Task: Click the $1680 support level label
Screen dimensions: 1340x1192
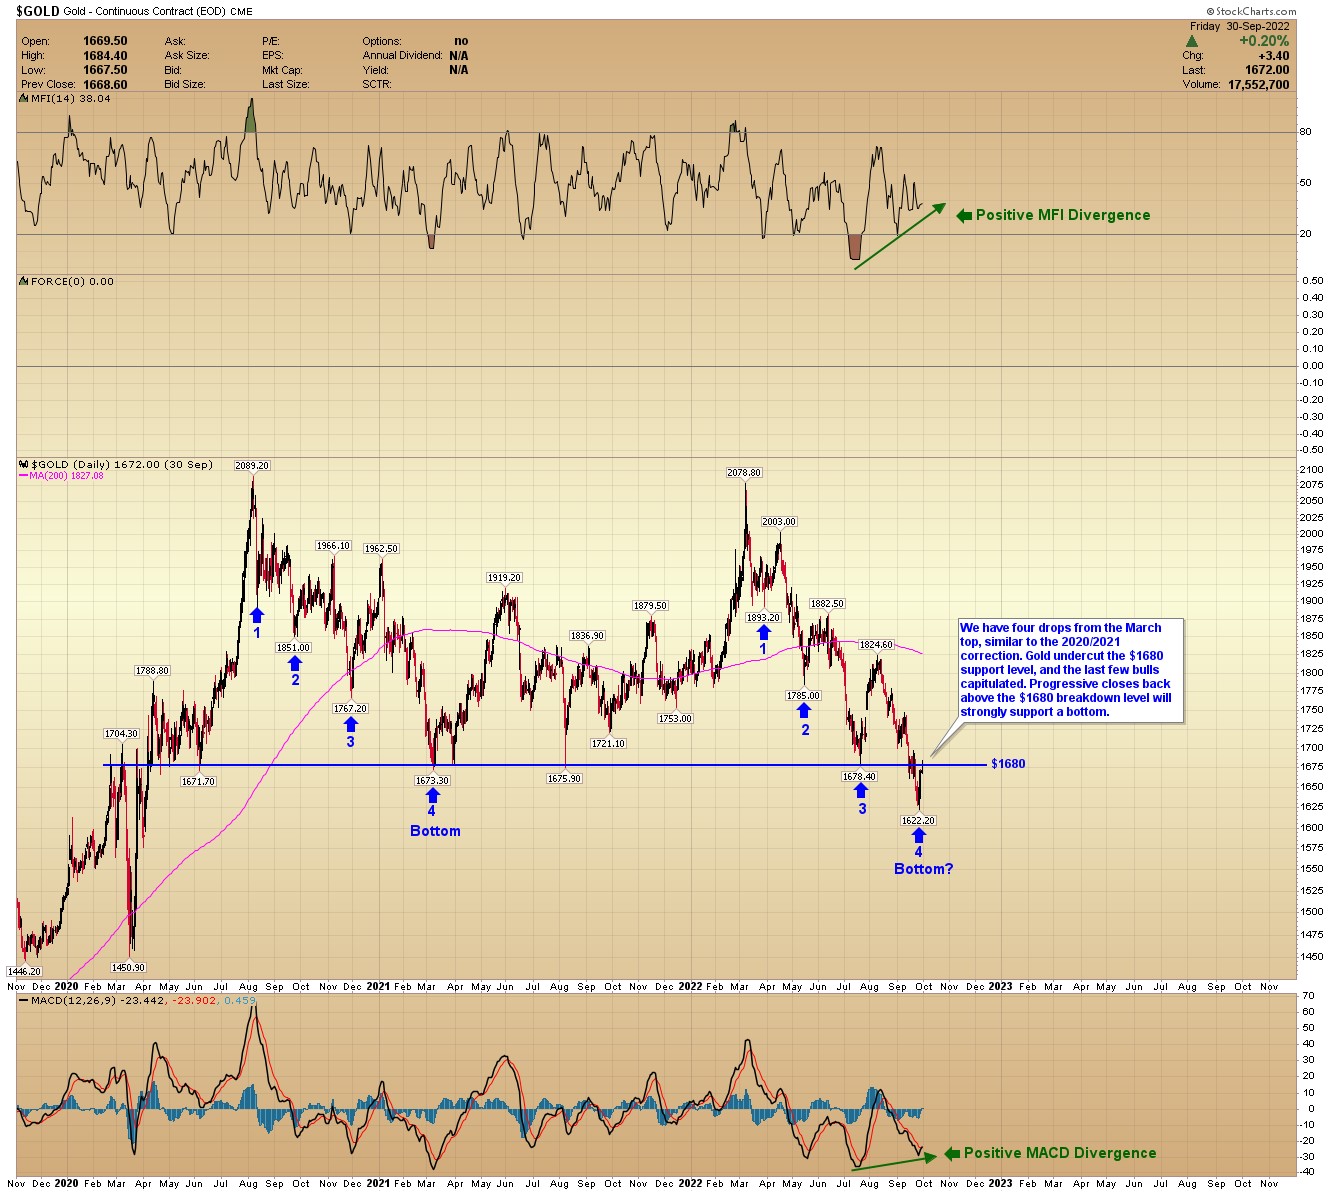Action: coord(1008,764)
